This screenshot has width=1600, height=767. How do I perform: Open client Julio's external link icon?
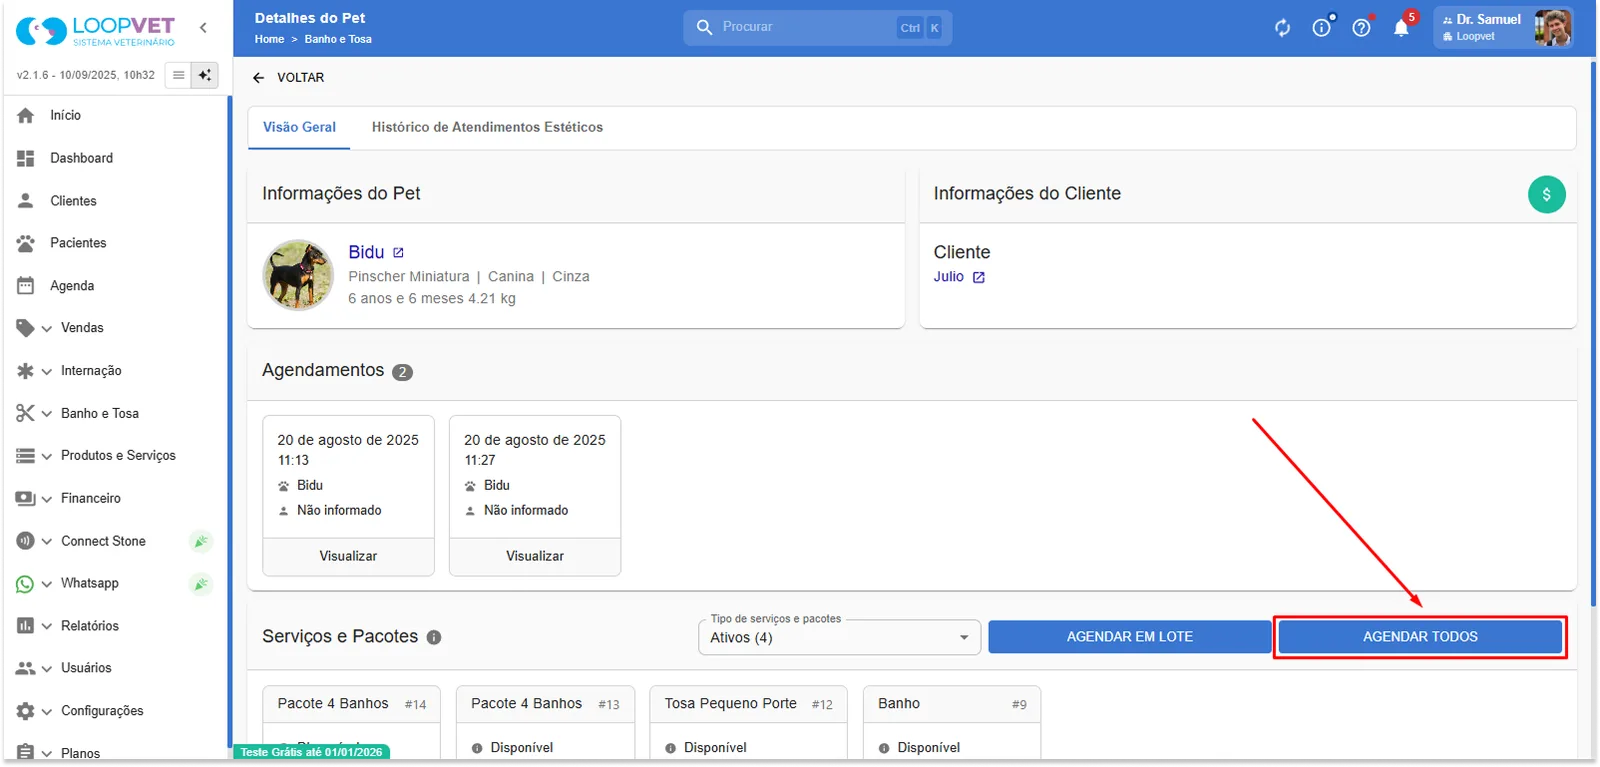[x=979, y=278]
